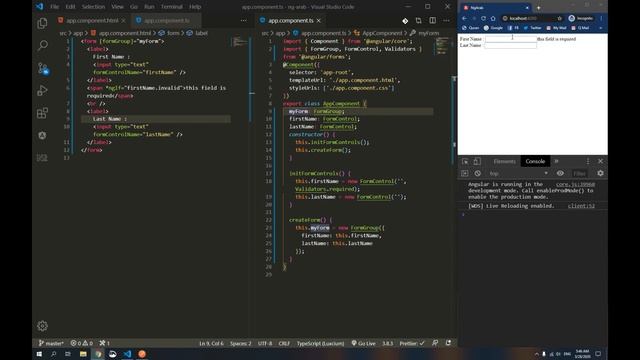Open the JavaScript context 'top' dropdown
The image size is (640, 360).
point(518,173)
